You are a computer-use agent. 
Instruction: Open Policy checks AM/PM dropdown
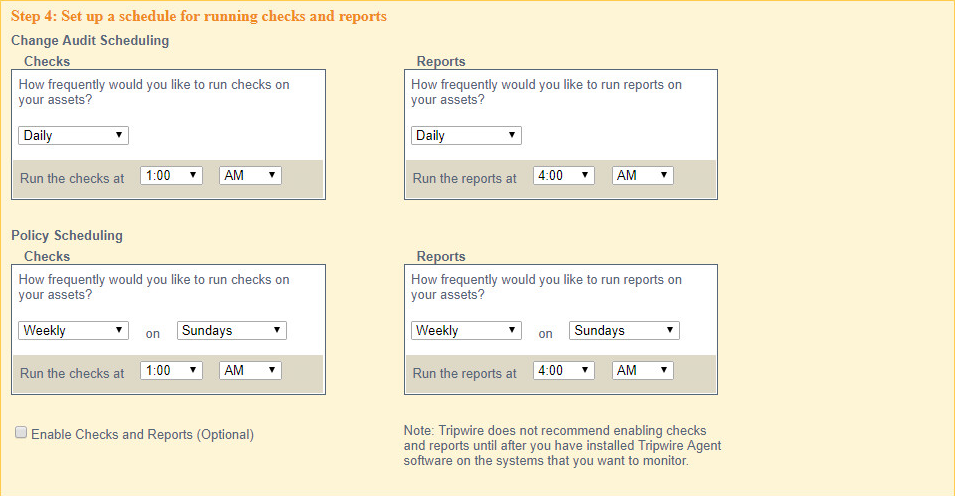tap(250, 371)
